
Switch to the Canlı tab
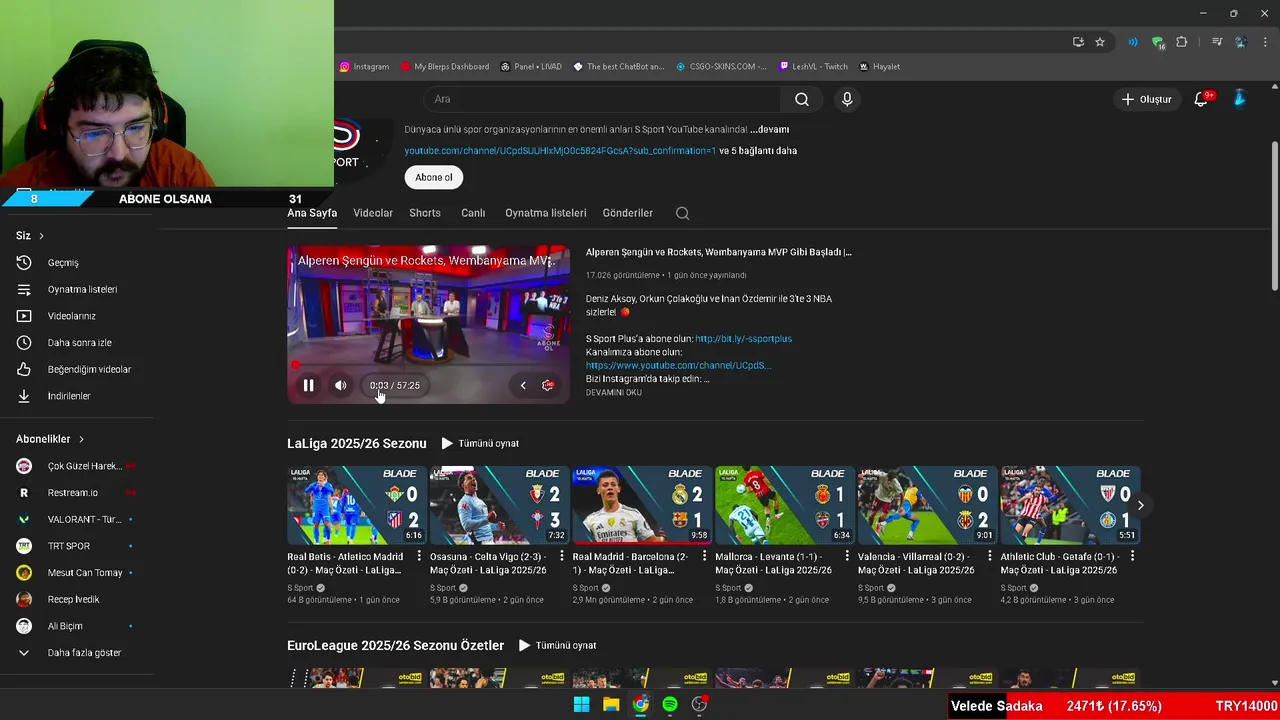click(x=473, y=213)
